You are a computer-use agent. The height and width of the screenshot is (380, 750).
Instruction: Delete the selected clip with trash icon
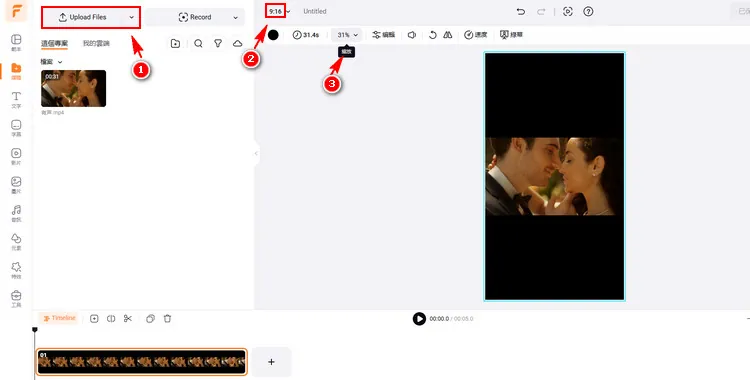[167, 319]
